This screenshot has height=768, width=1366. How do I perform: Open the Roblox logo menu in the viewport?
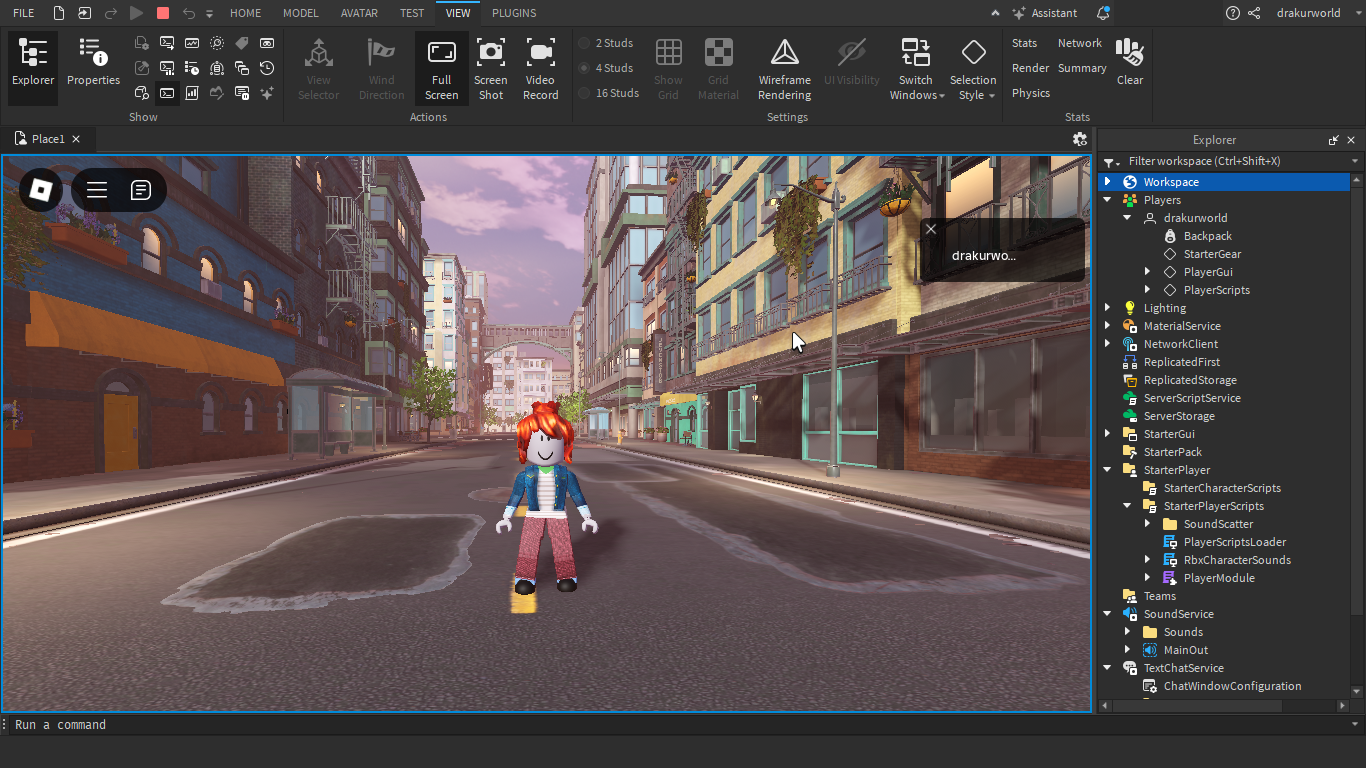pyautogui.click(x=41, y=189)
